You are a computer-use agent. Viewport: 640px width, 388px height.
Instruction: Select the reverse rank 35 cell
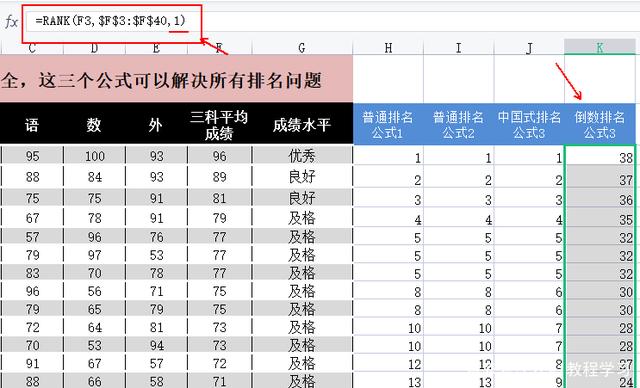(600, 218)
